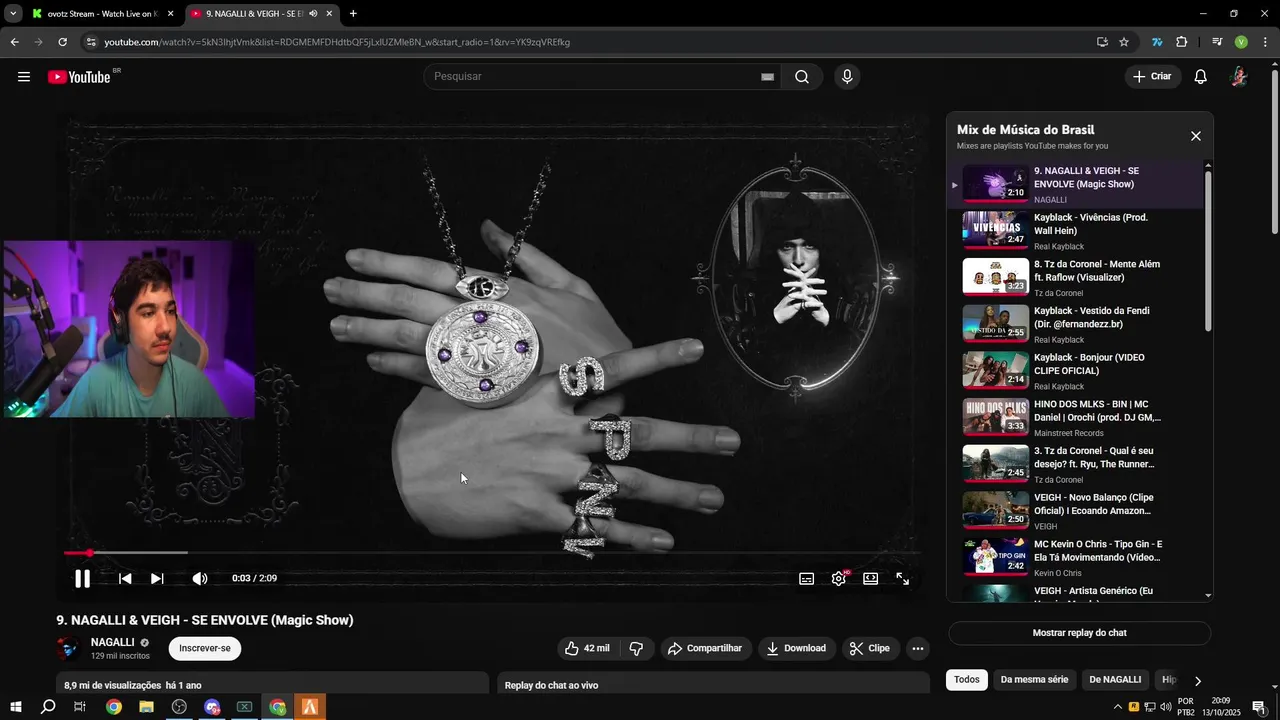The image size is (1280, 720).
Task: Click the Compartilhar button
Action: click(x=705, y=648)
